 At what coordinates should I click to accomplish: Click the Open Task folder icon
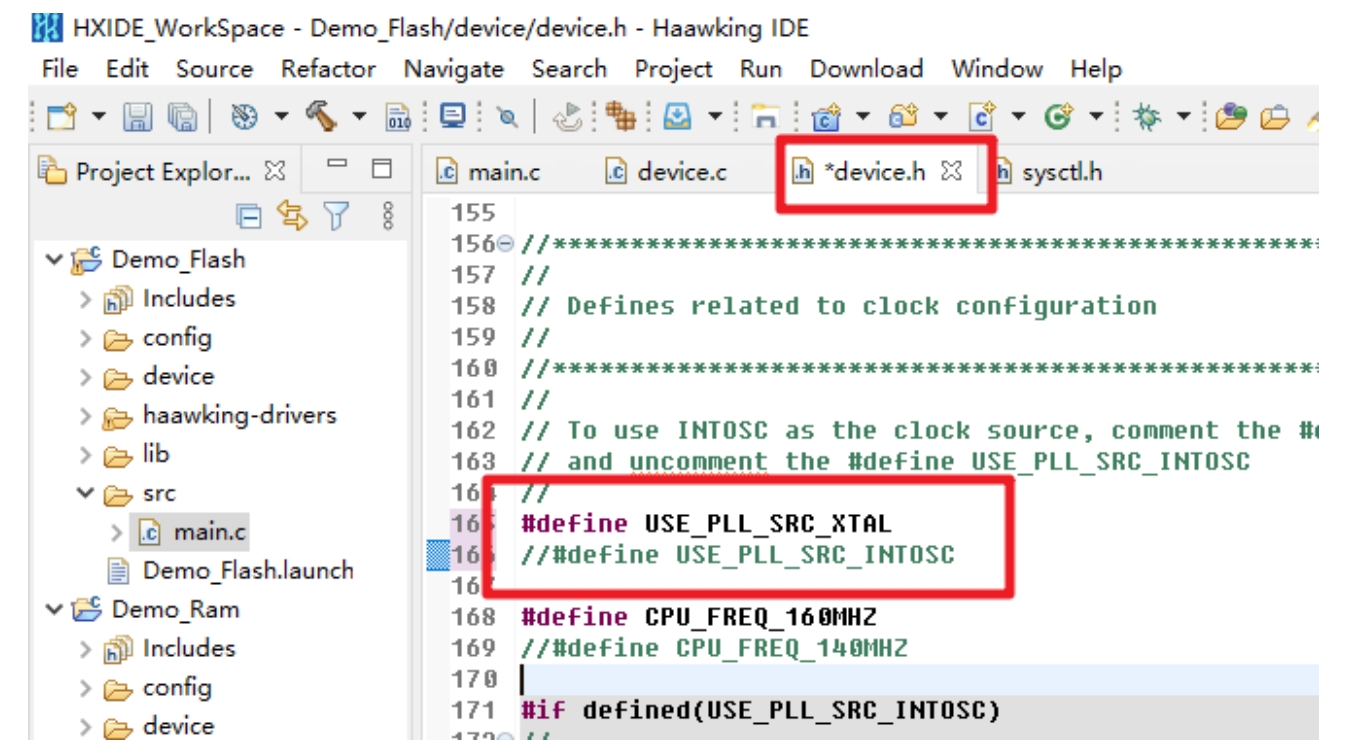pyautogui.click(x=1274, y=118)
